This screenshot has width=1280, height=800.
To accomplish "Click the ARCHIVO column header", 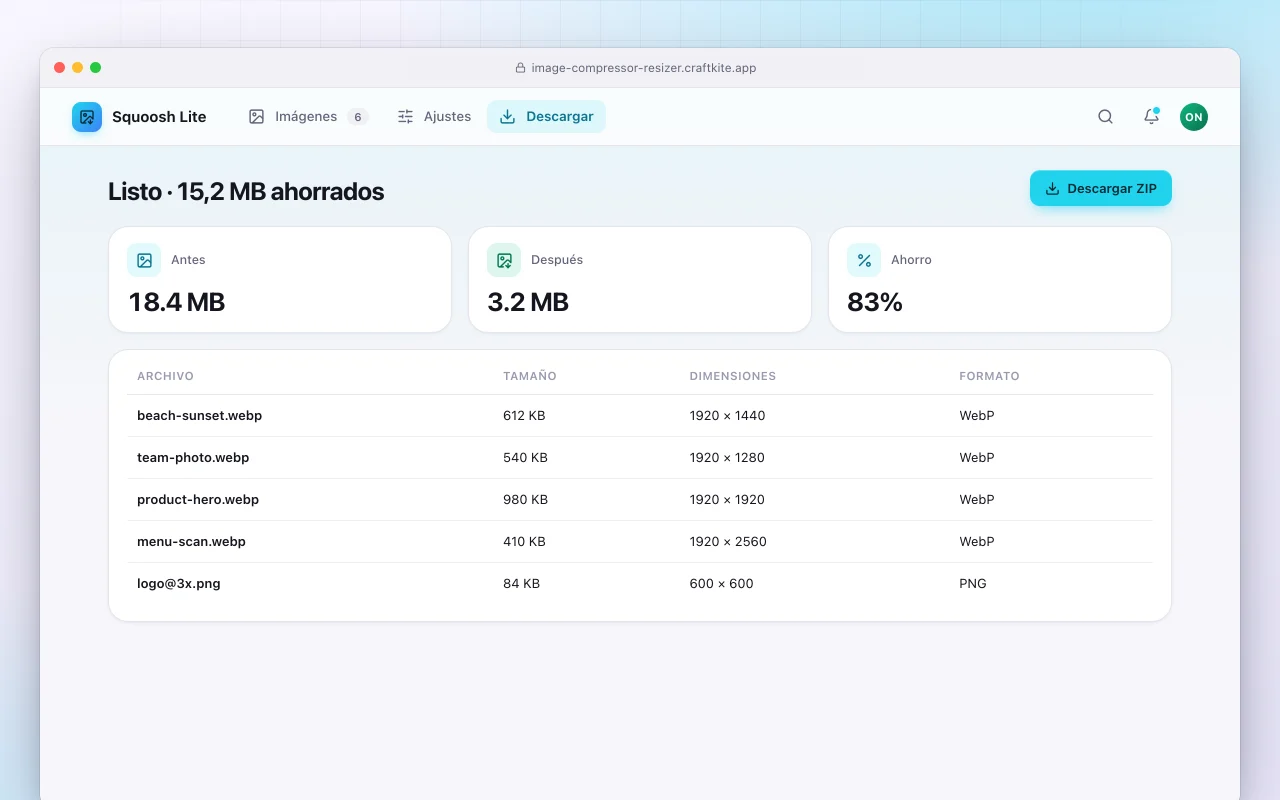I will 165,376.
